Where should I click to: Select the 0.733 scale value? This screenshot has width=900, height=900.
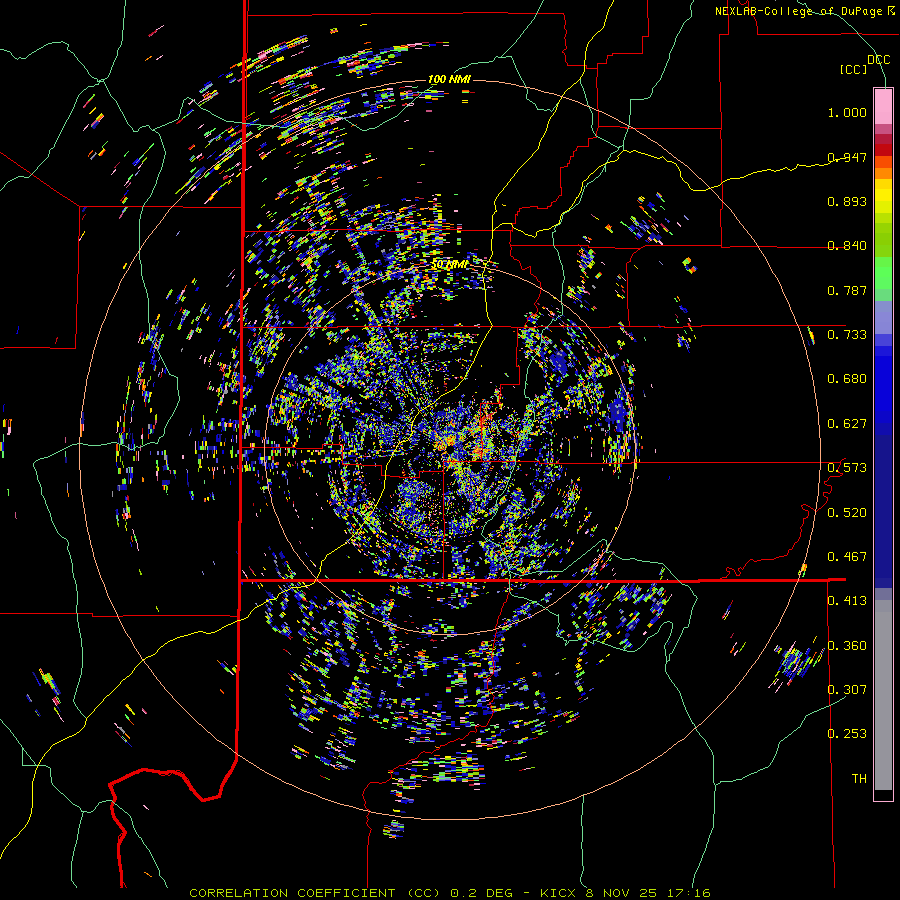pos(847,335)
